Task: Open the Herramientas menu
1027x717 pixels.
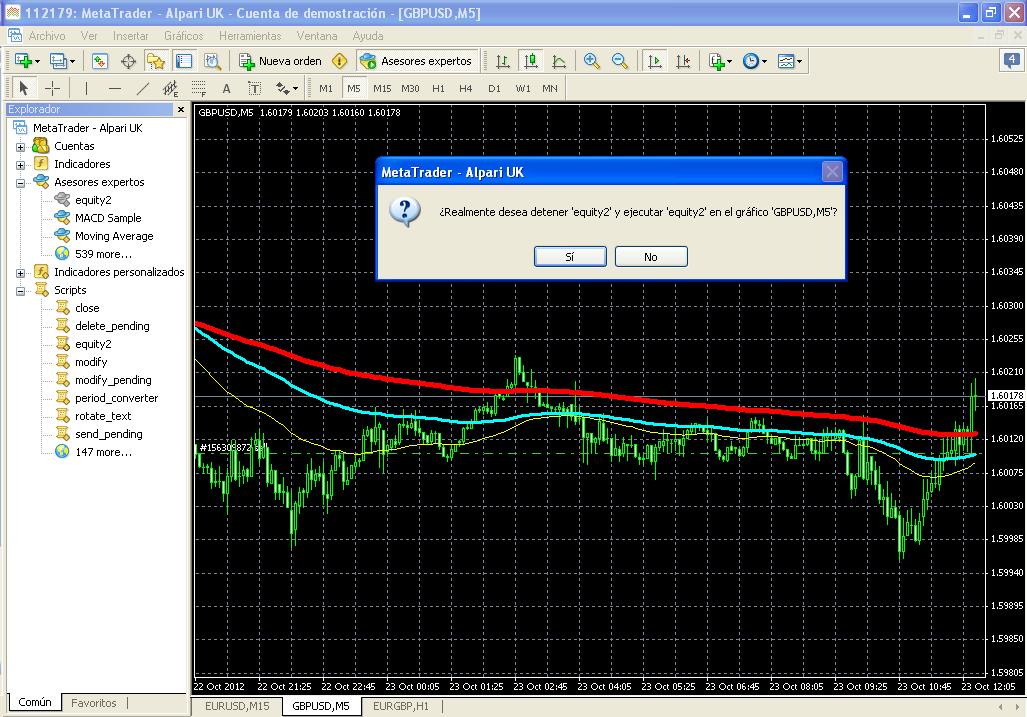Action: pyautogui.click(x=249, y=36)
